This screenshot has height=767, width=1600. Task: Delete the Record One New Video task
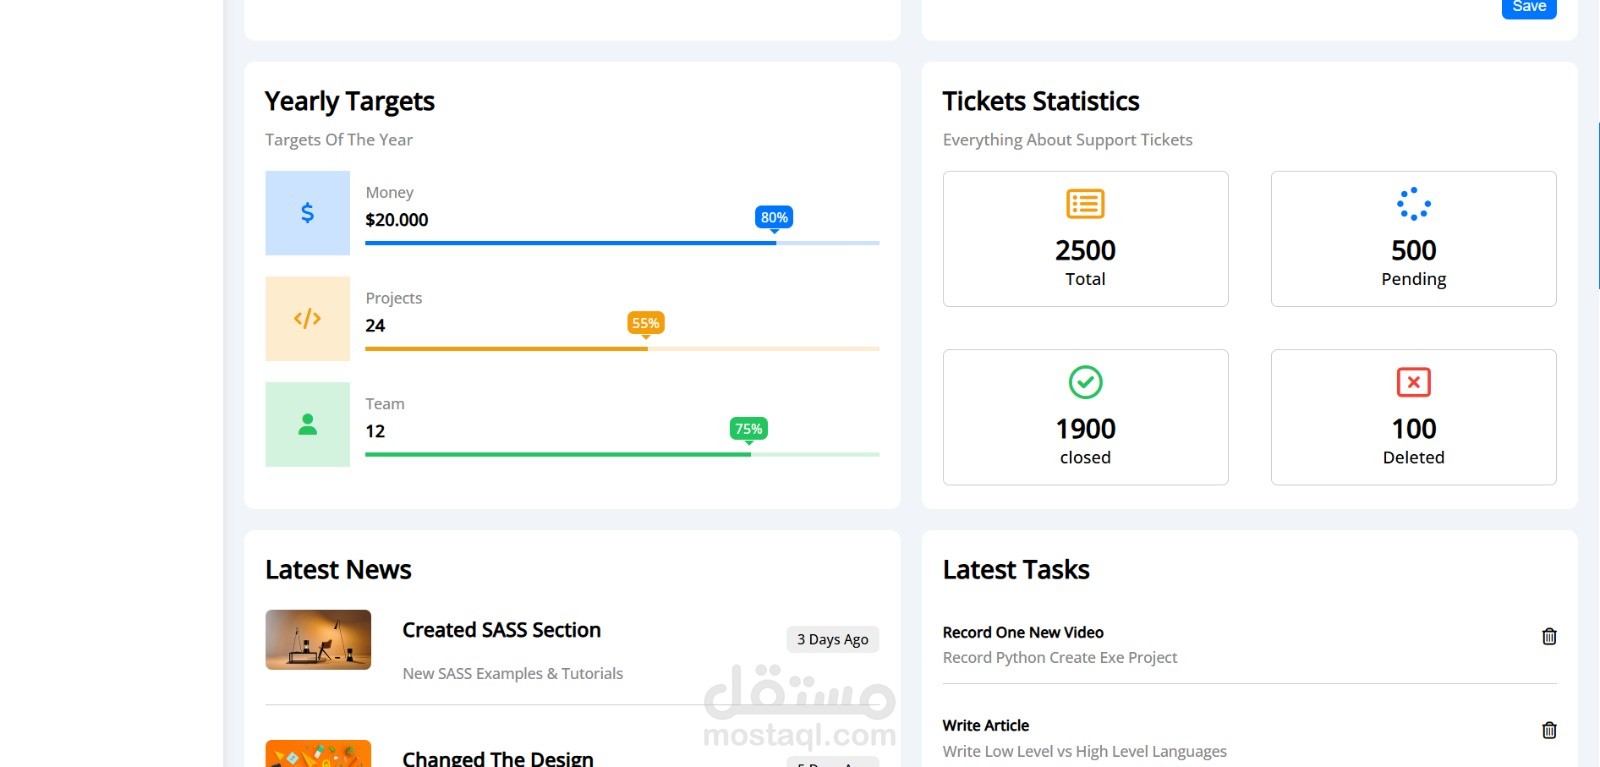[x=1549, y=637]
